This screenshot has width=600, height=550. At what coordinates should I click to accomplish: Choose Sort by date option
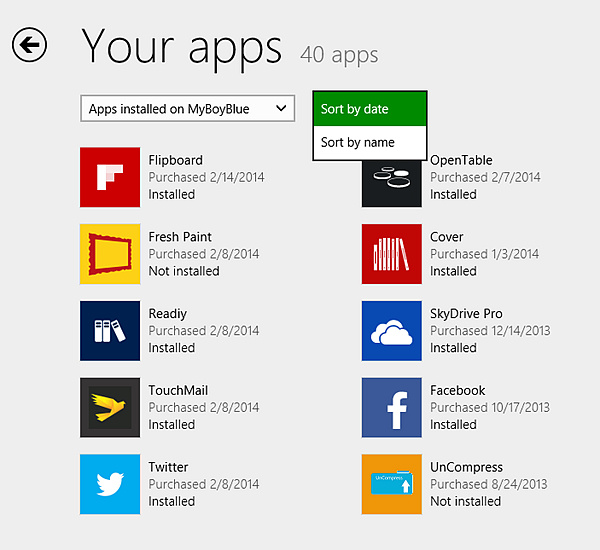pyautogui.click(x=370, y=109)
